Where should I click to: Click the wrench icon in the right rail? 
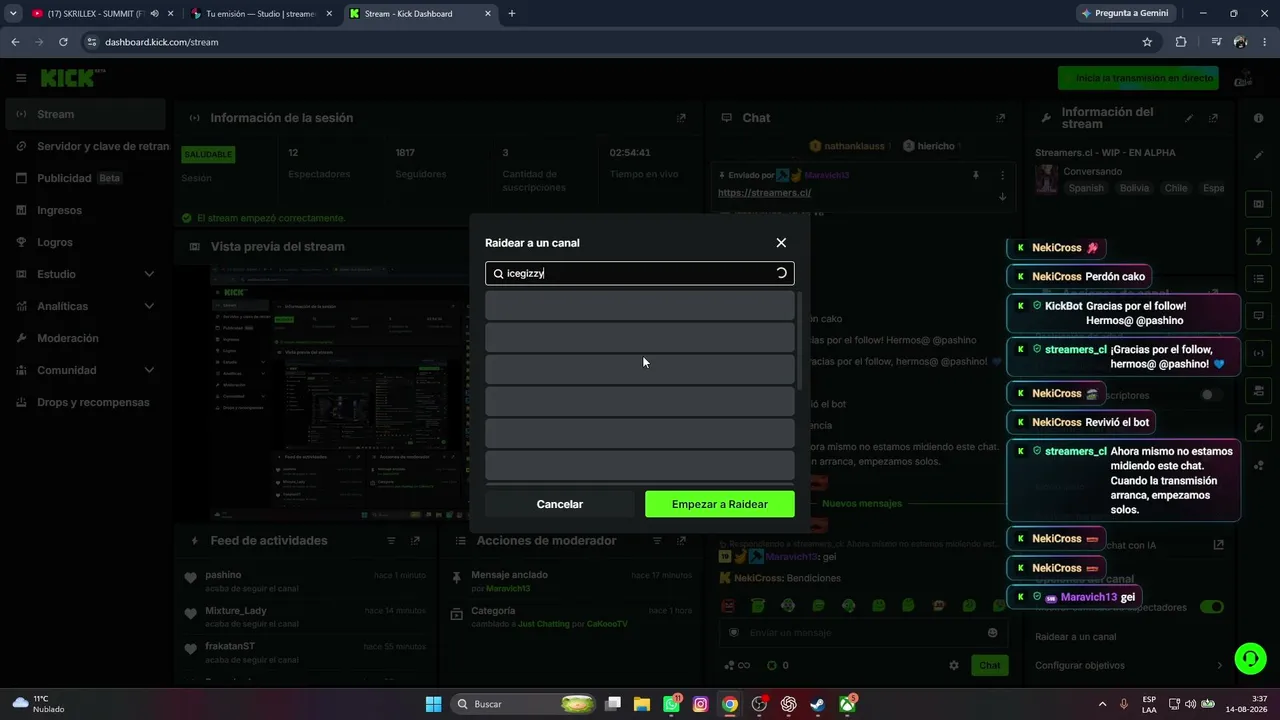1259,428
